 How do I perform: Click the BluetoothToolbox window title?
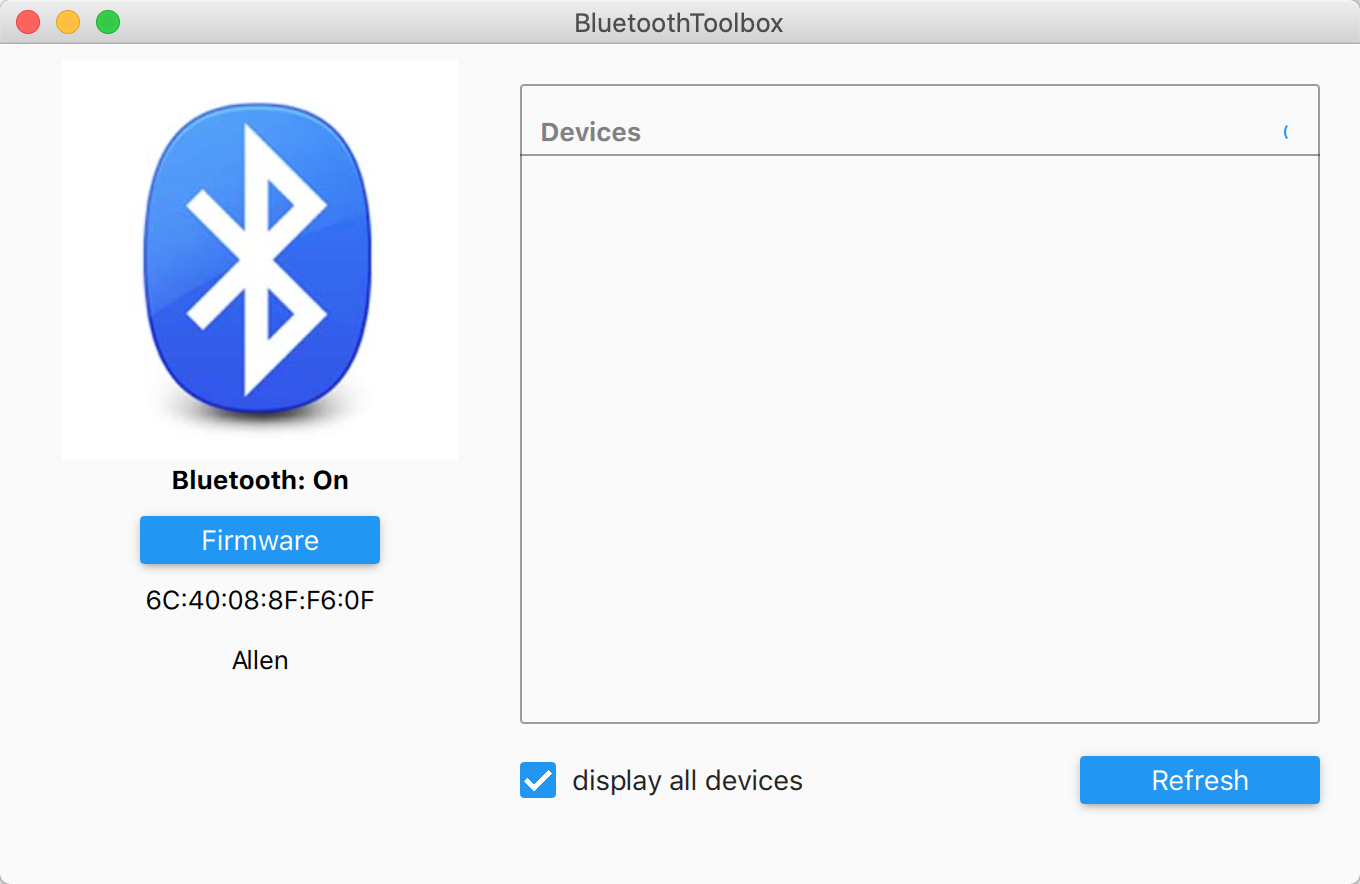[679, 23]
